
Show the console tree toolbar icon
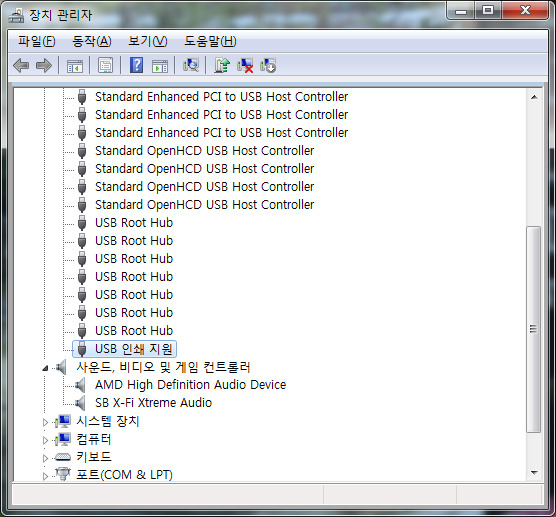click(75, 66)
